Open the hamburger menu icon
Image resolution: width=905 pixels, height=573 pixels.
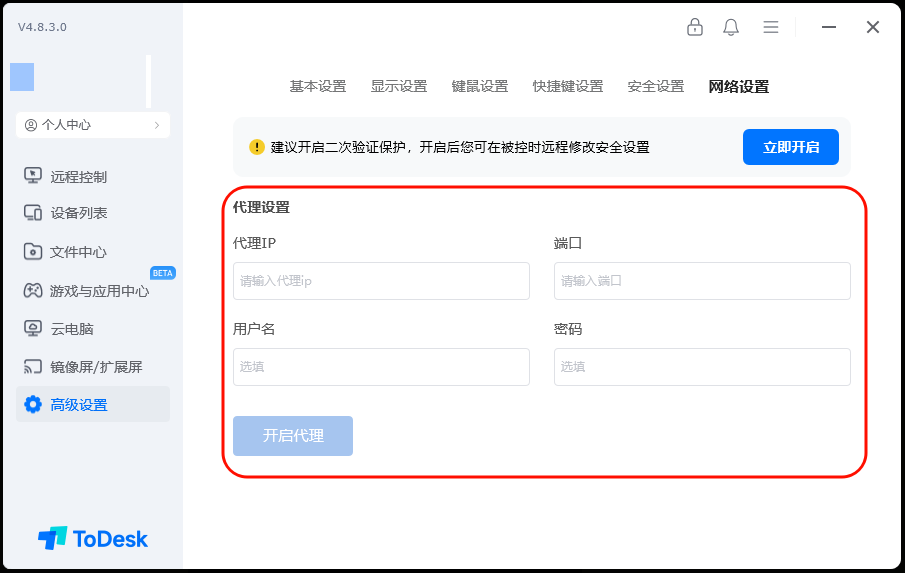click(x=771, y=27)
